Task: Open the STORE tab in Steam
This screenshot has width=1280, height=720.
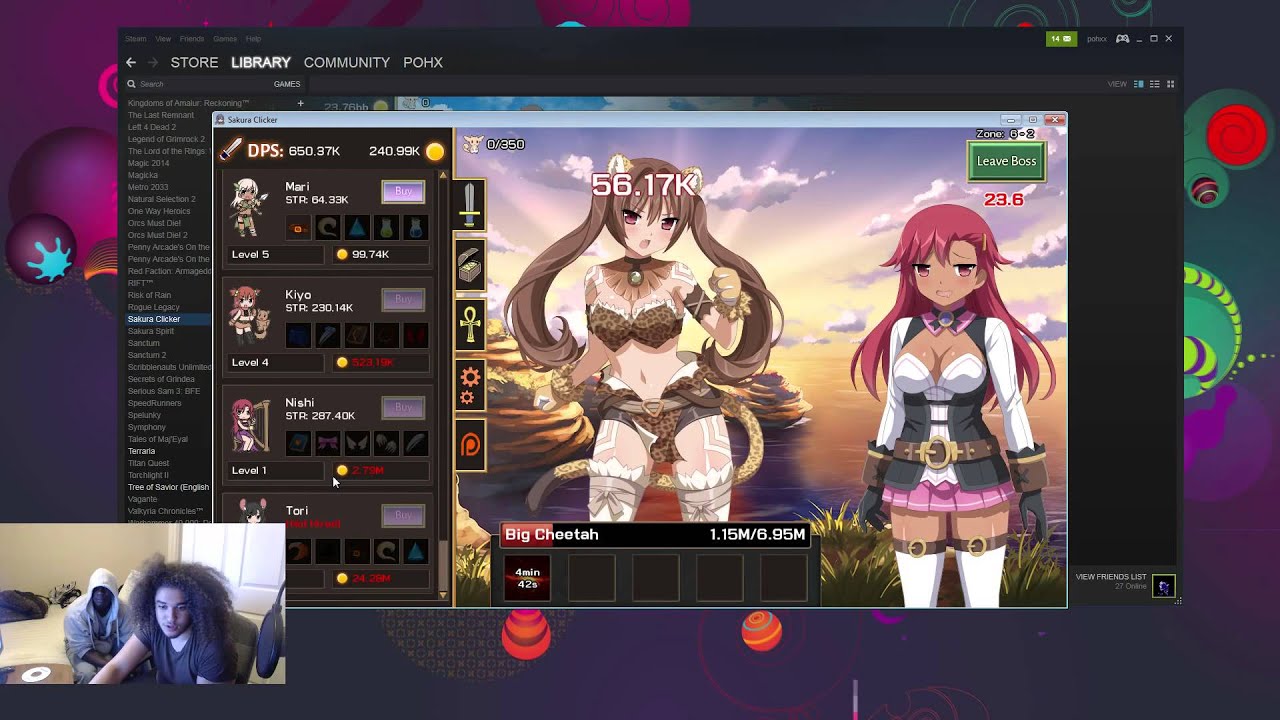Action: point(194,62)
